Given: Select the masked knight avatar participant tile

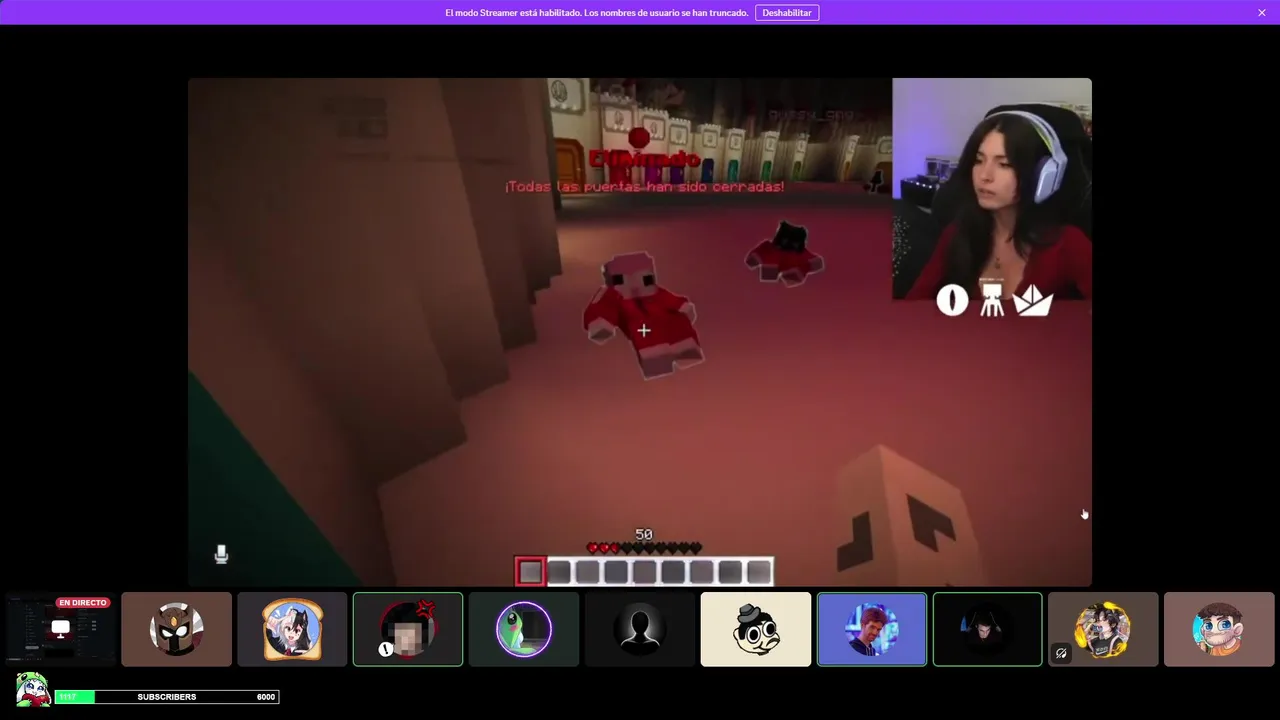Looking at the screenshot, I should [x=176, y=629].
